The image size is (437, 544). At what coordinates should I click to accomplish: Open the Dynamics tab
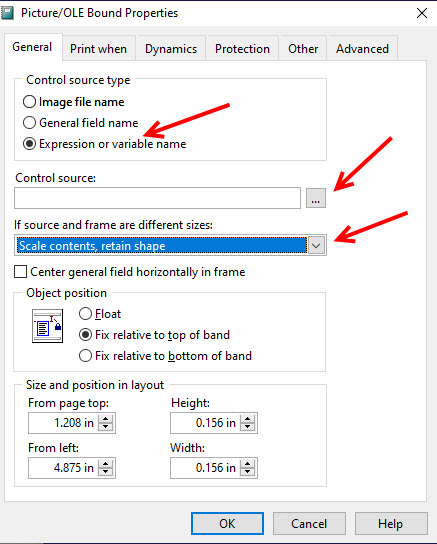171,49
